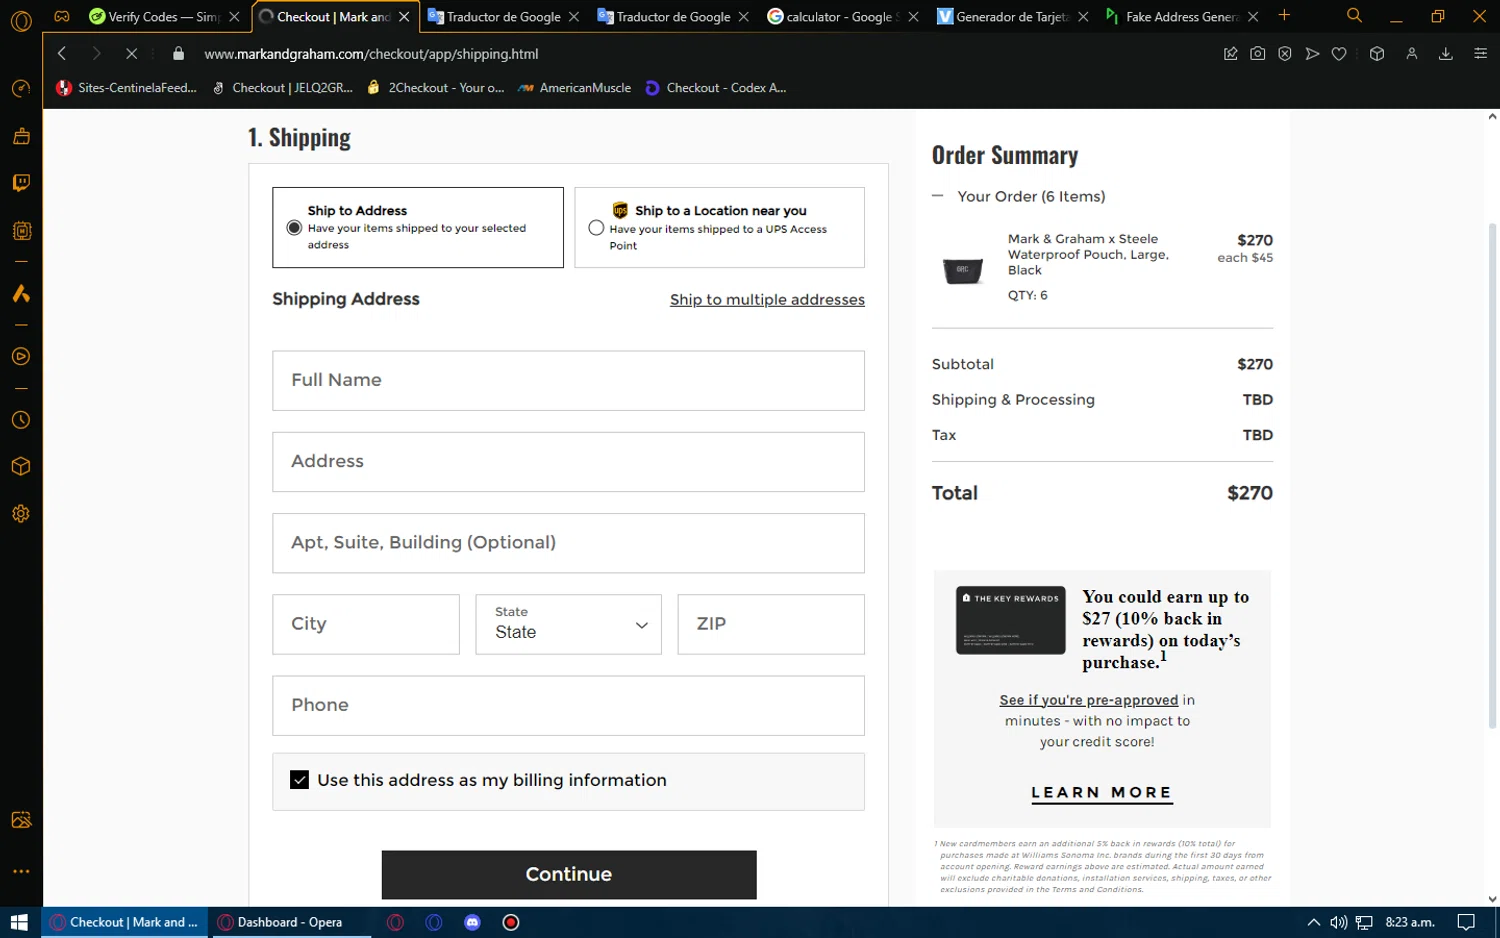
Task: Open the Checkout - Codex A... bookmark
Action: [x=716, y=88]
